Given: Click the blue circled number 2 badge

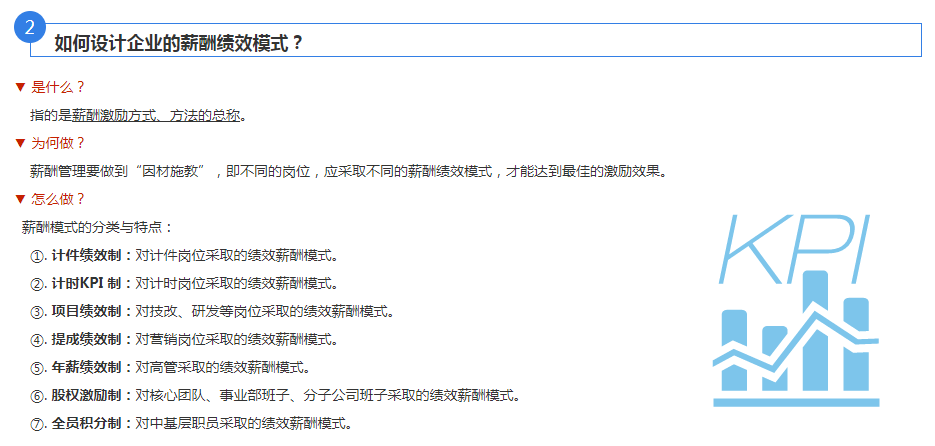Looking at the screenshot, I should click(30, 28).
